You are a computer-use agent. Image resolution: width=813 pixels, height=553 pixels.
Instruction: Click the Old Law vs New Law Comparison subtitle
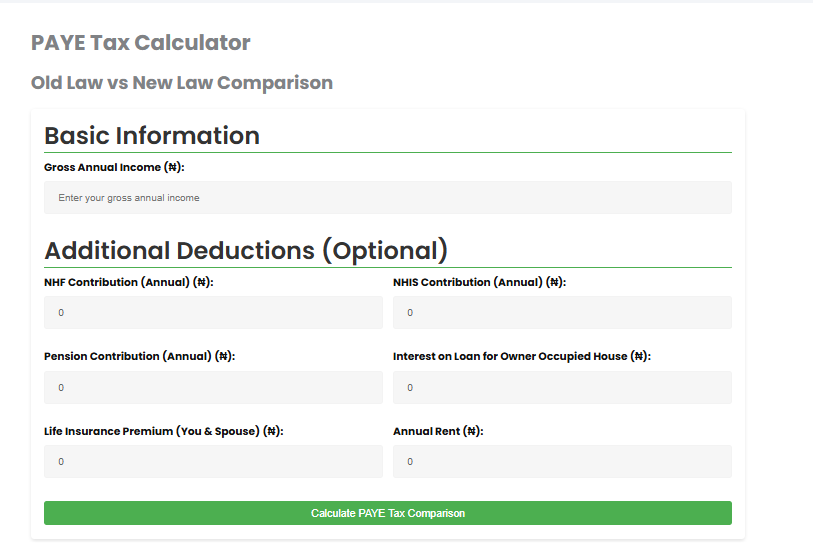(x=182, y=83)
